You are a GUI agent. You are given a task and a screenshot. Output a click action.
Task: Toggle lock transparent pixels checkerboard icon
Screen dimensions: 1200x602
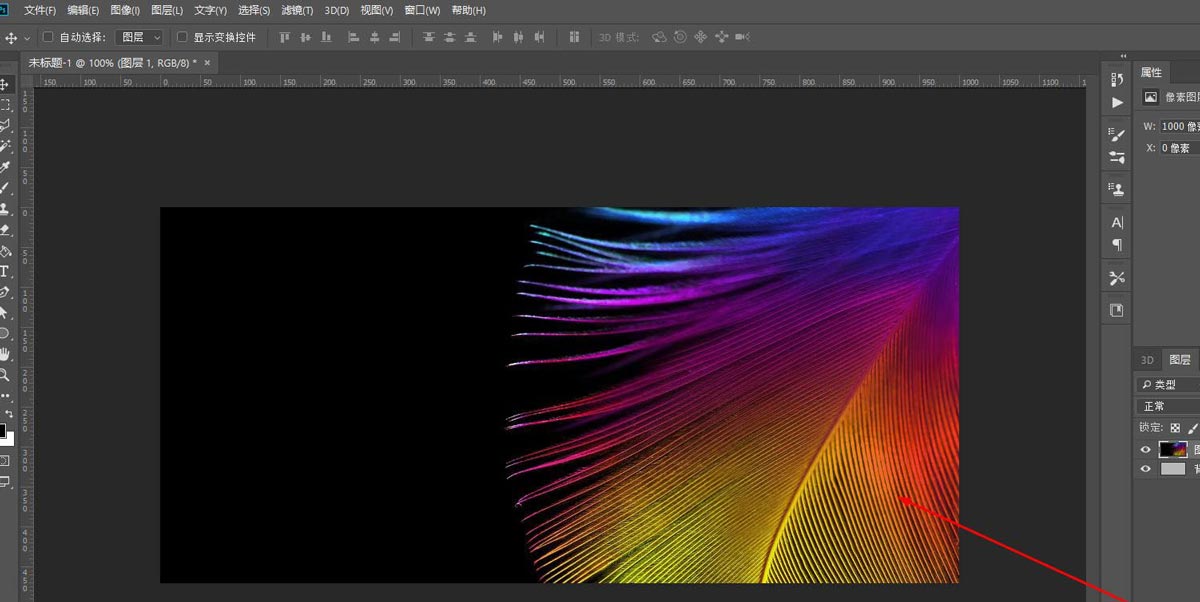point(1175,427)
